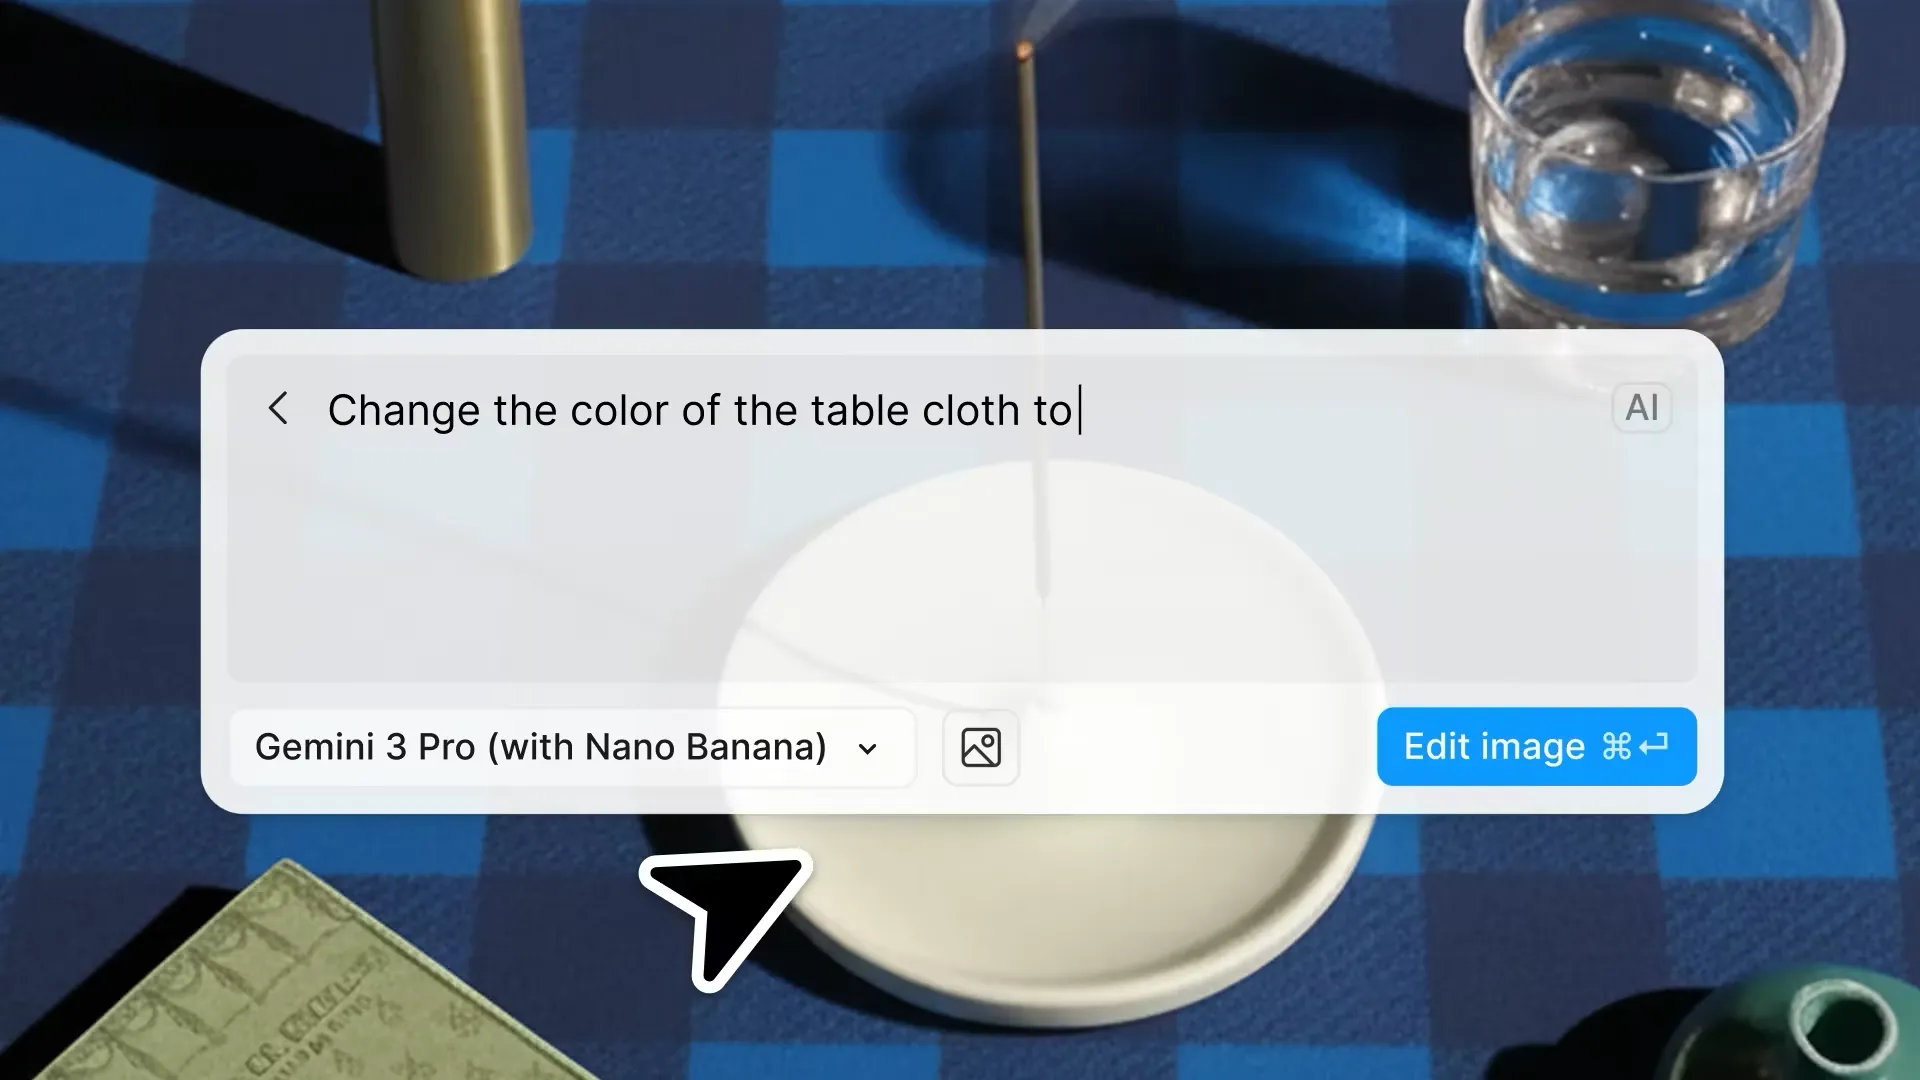The image size is (1920, 1080).
Task: Focus the empty area below prompt text
Action: point(962,560)
